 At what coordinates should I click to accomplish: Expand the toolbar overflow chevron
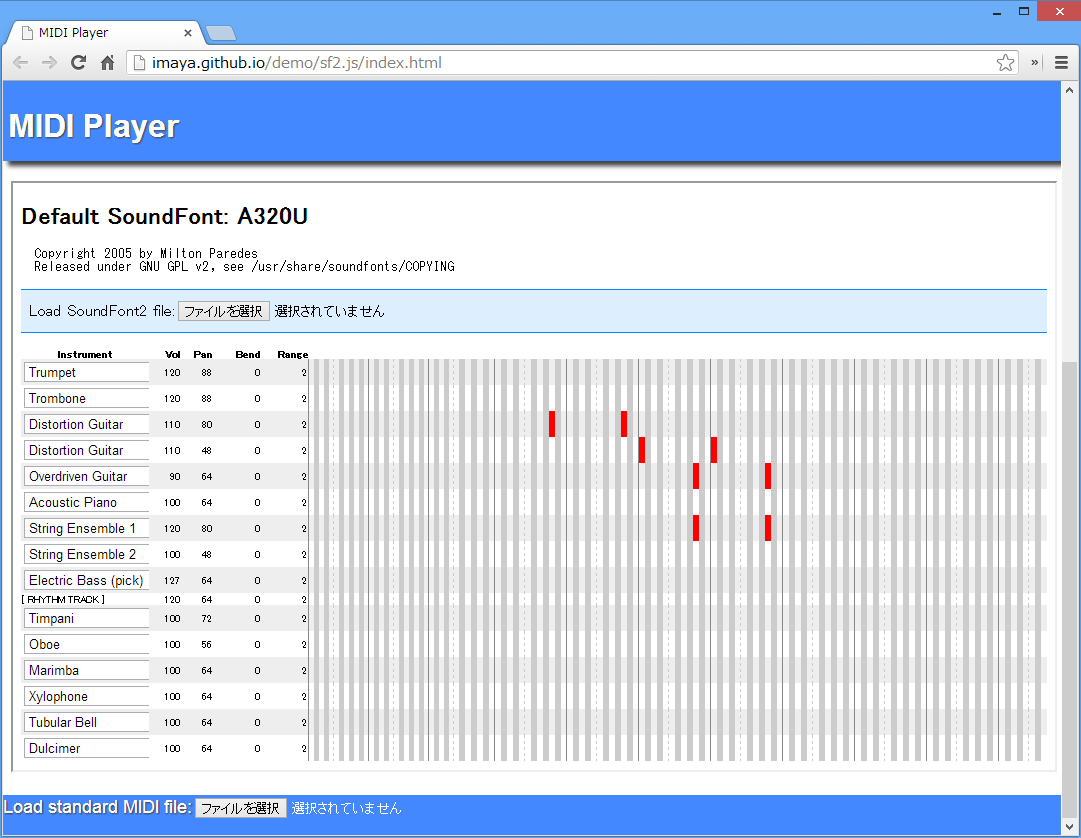pyautogui.click(x=1036, y=63)
